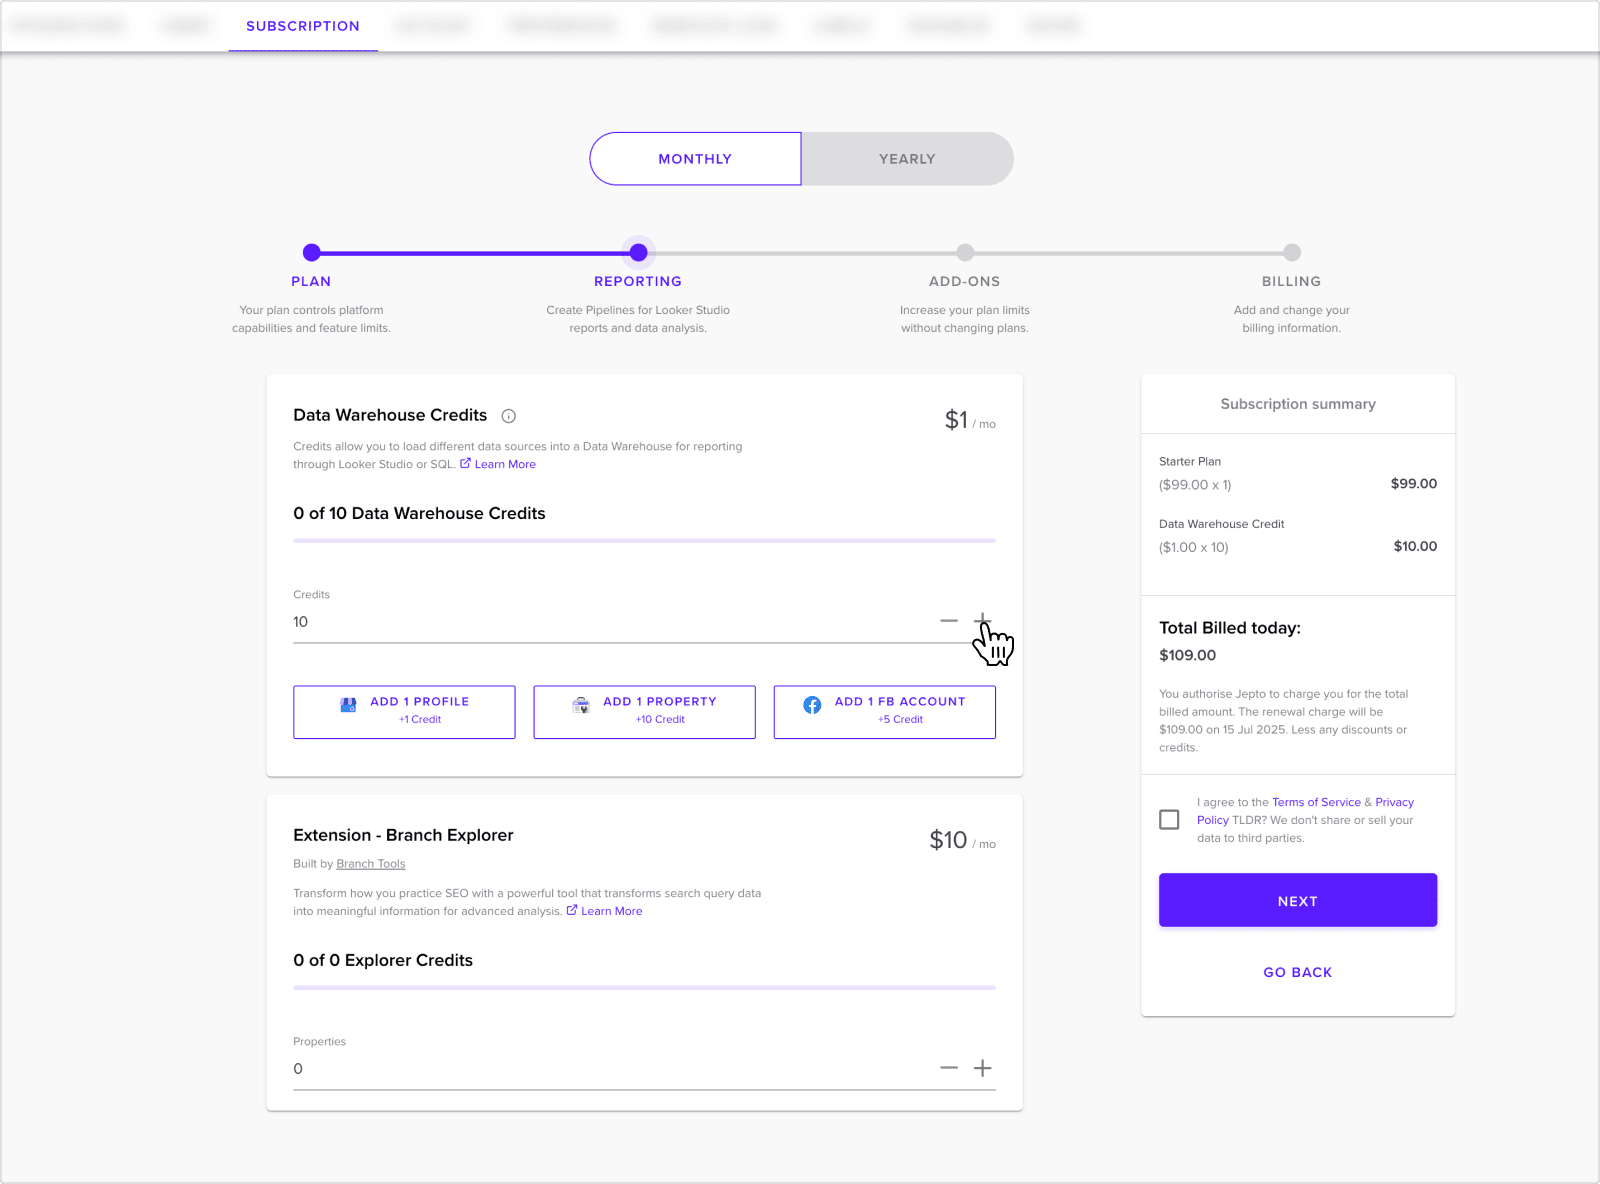Increase Explorer Properties with plus icon

[x=983, y=1068]
